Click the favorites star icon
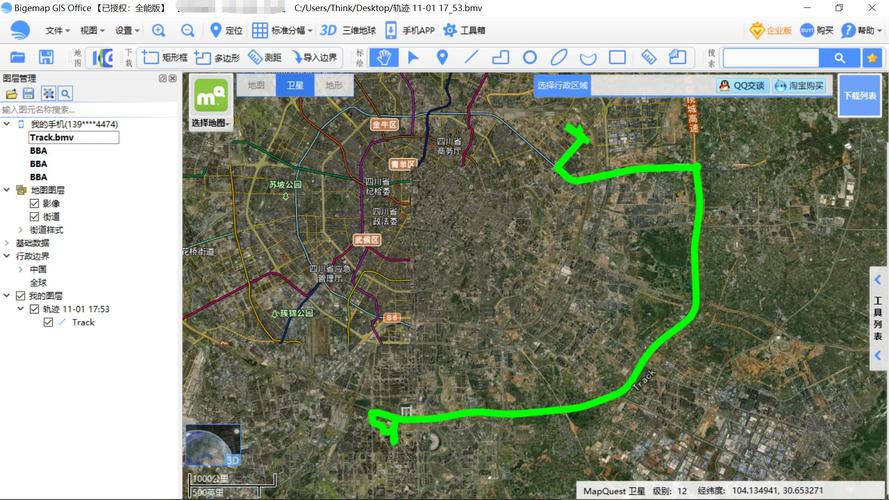889x500 pixels. [871, 58]
